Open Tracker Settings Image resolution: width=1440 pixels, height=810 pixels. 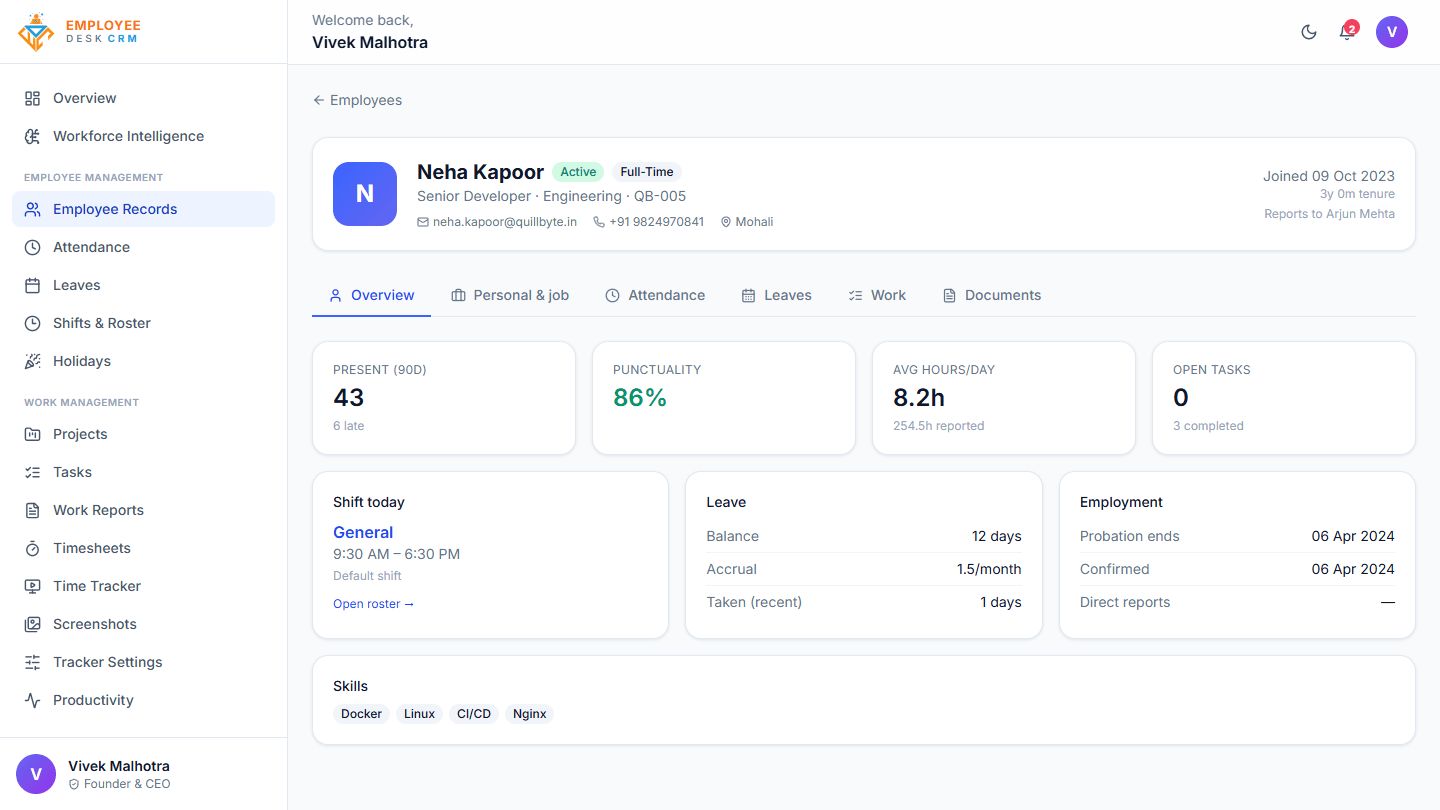tap(143, 662)
